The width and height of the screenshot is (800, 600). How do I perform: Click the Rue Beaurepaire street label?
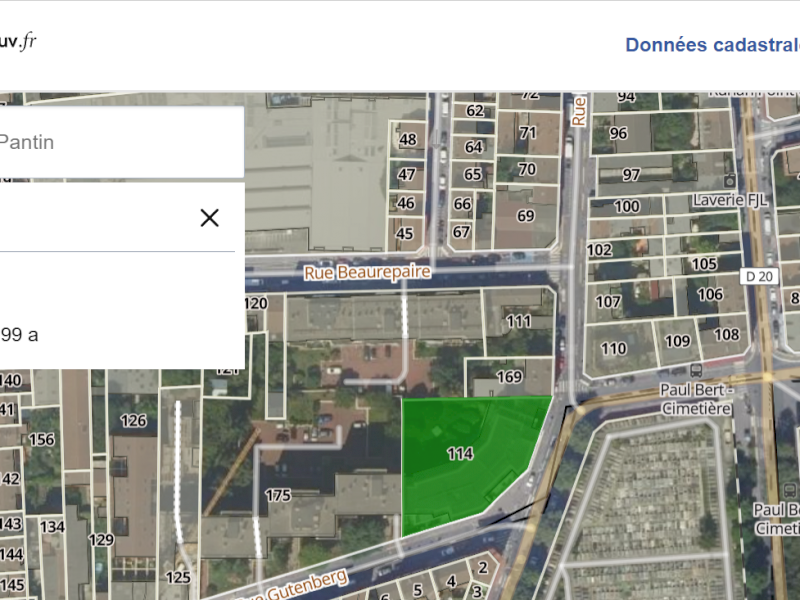tap(368, 272)
